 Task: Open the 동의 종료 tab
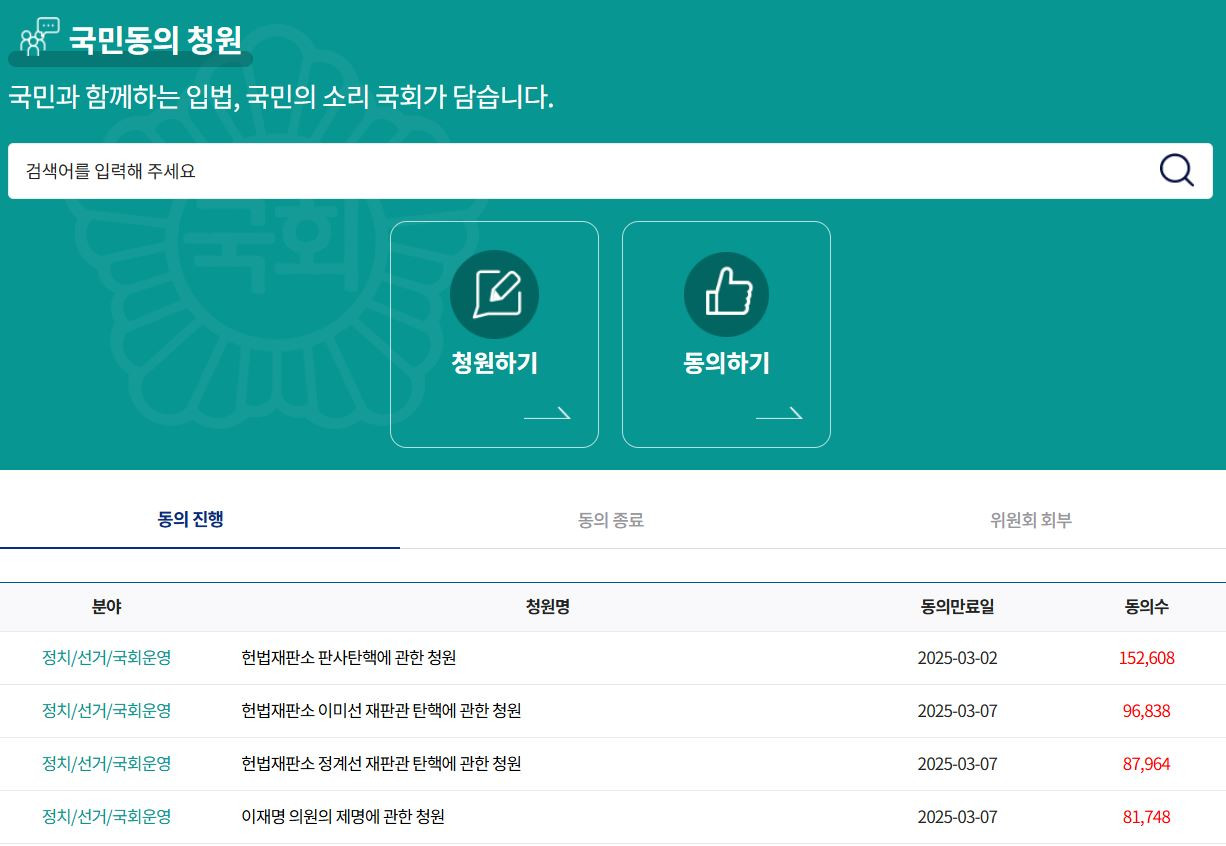click(610, 520)
